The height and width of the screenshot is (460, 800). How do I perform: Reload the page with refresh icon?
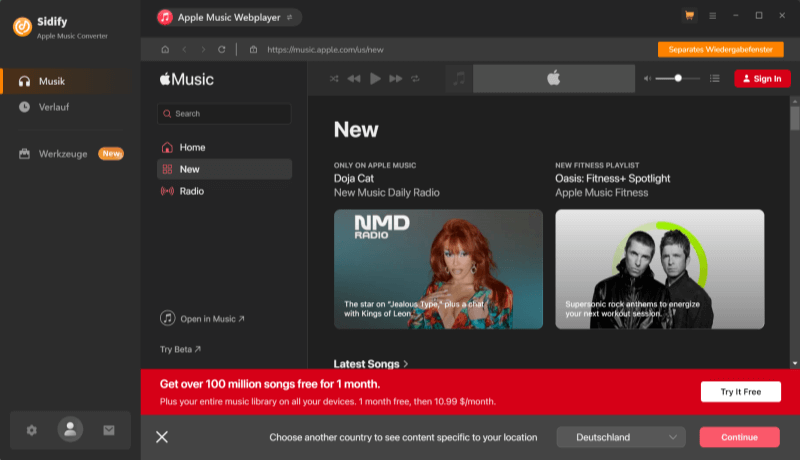221,49
